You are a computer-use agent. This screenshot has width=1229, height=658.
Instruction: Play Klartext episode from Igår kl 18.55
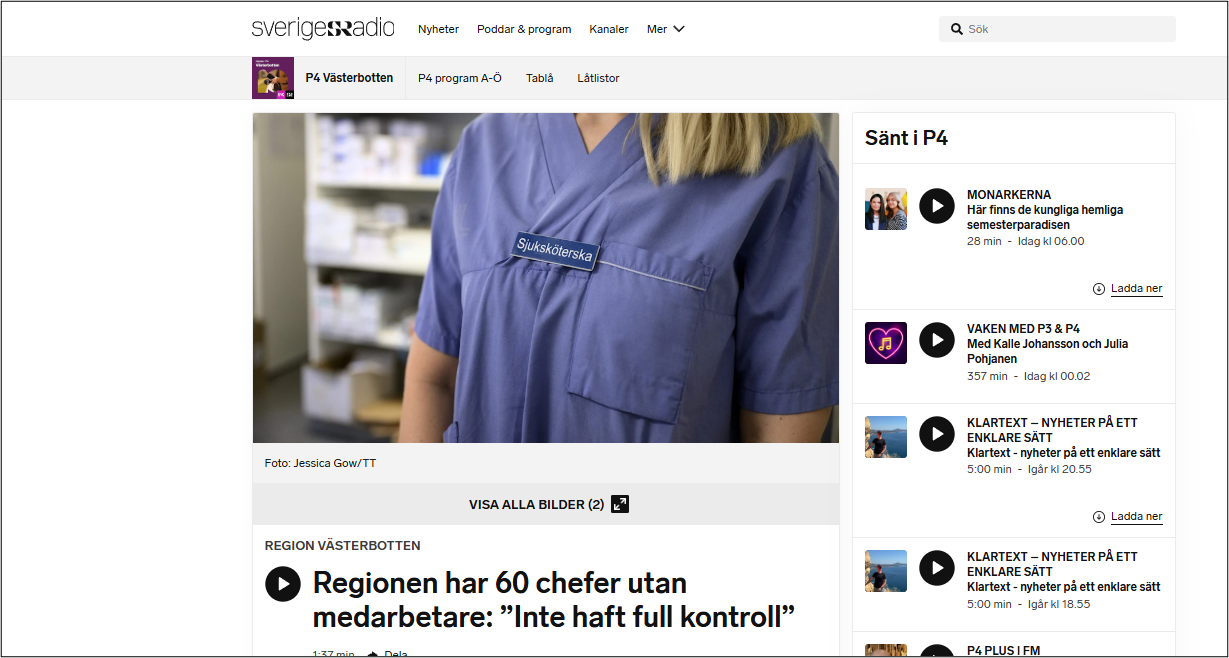tap(937, 568)
